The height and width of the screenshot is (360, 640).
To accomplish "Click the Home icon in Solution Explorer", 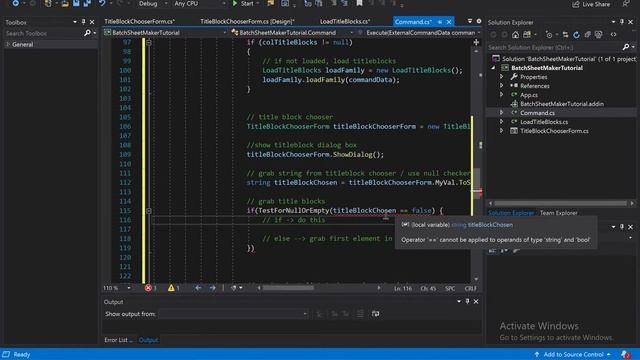I will 516,35.
